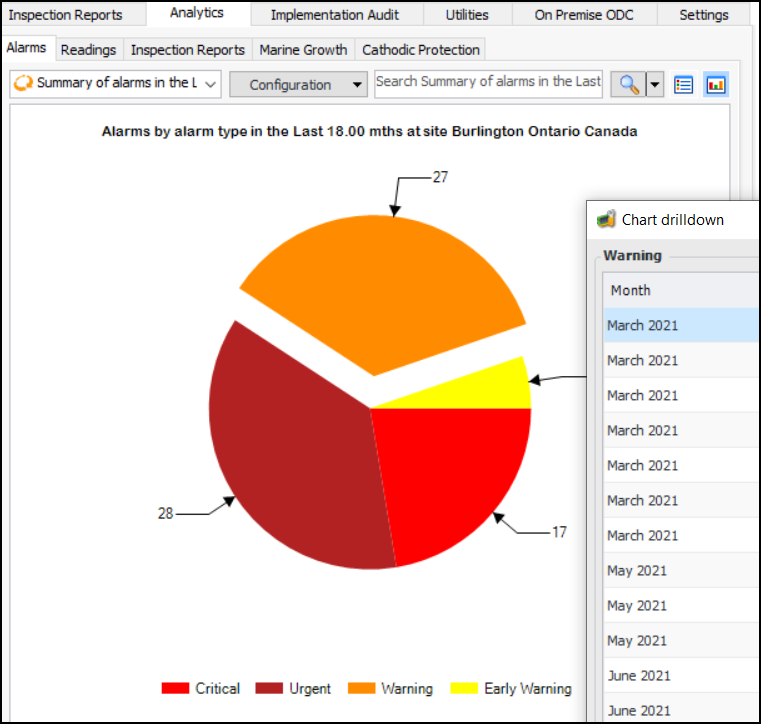Select the first May 2021 drilldown row
Viewport: 761px width, 724px height.
680,570
